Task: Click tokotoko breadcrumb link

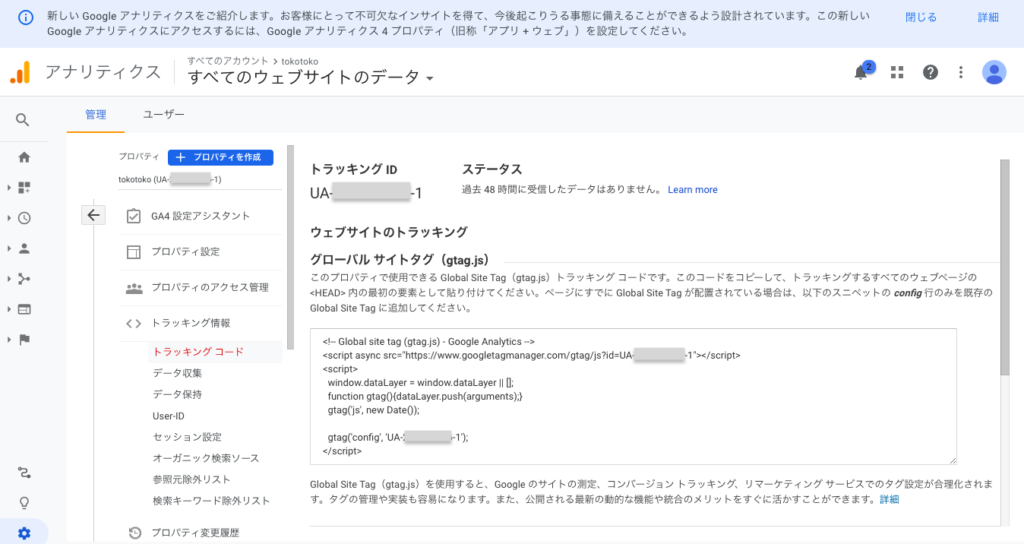Action: tap(300, 61)
